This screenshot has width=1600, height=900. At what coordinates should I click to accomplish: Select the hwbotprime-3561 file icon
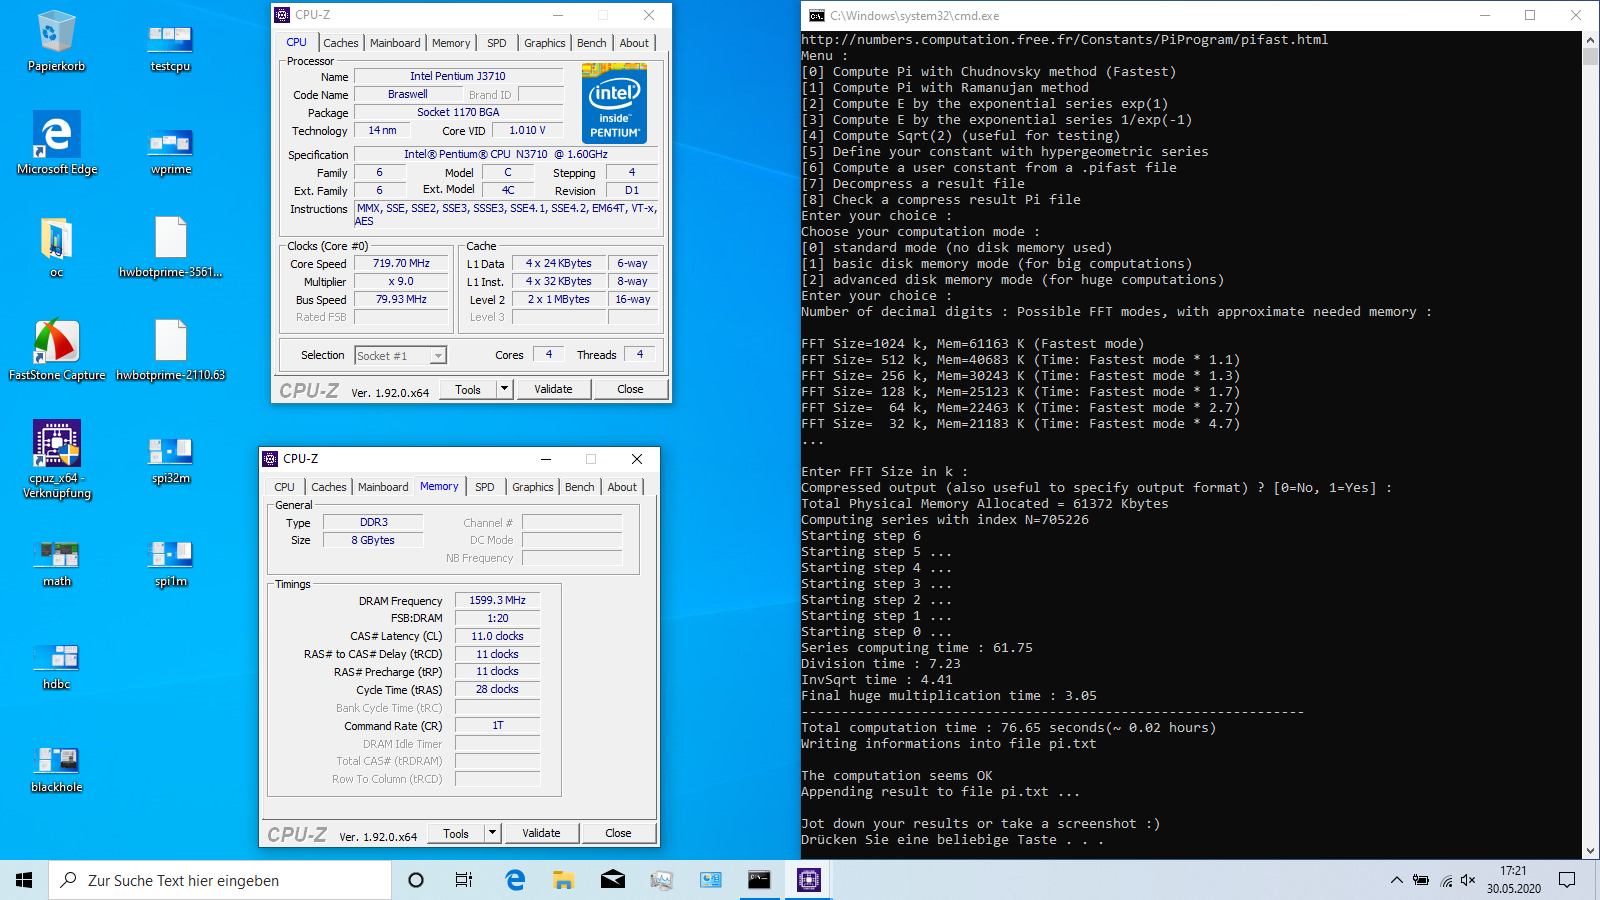[170, 247]
